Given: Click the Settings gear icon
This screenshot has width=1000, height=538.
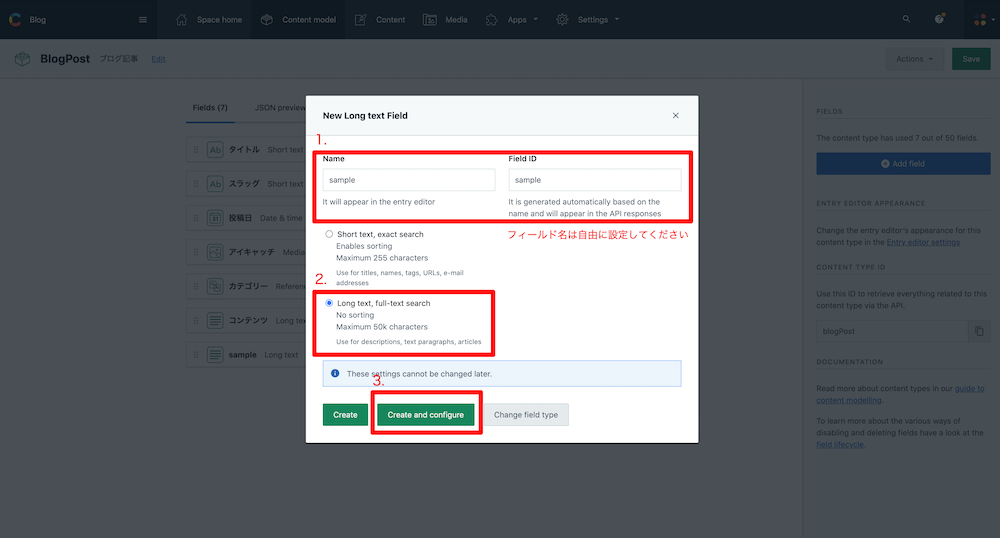Looking at the screenshot, I should coord(562,20).
